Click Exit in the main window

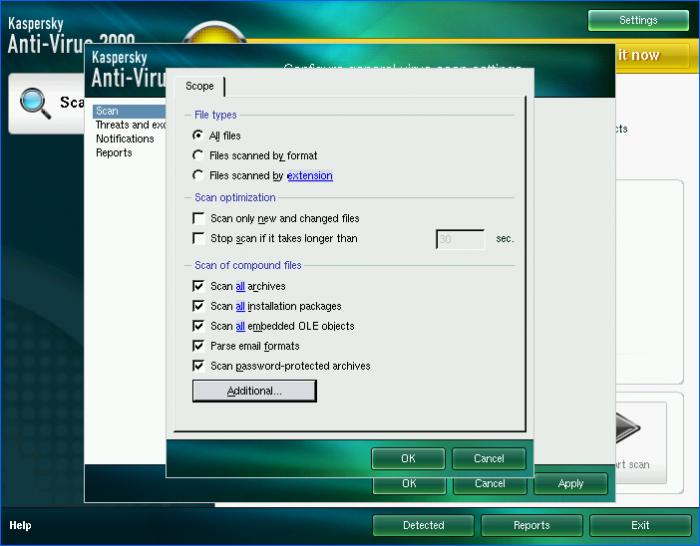(x=640, y=525)
